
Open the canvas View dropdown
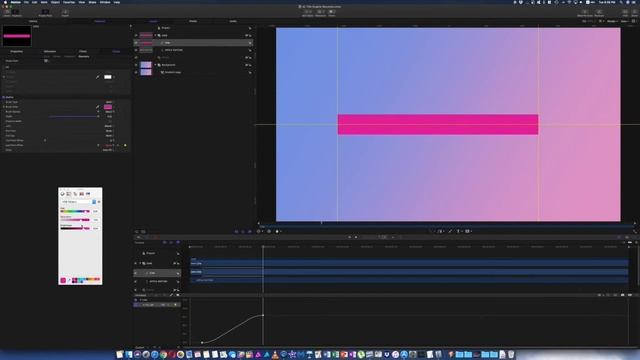point(624,21)
